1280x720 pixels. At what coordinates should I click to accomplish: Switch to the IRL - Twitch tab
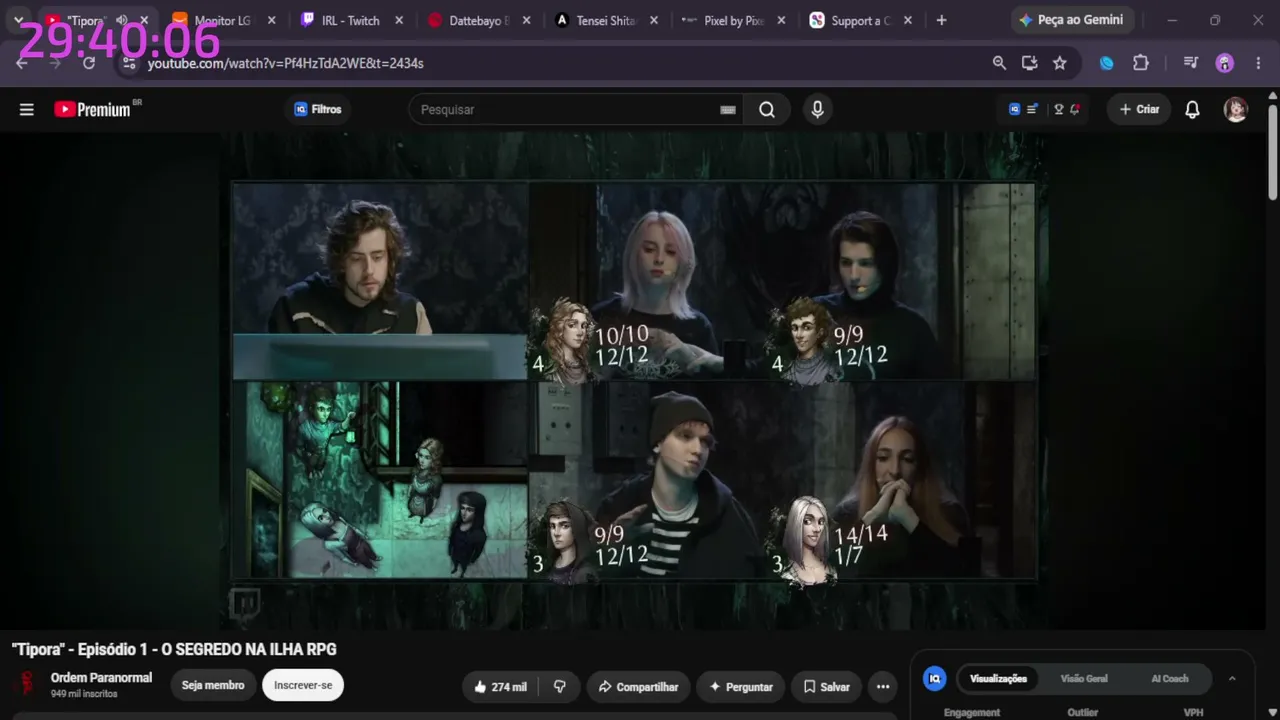[x=349, y=20]
